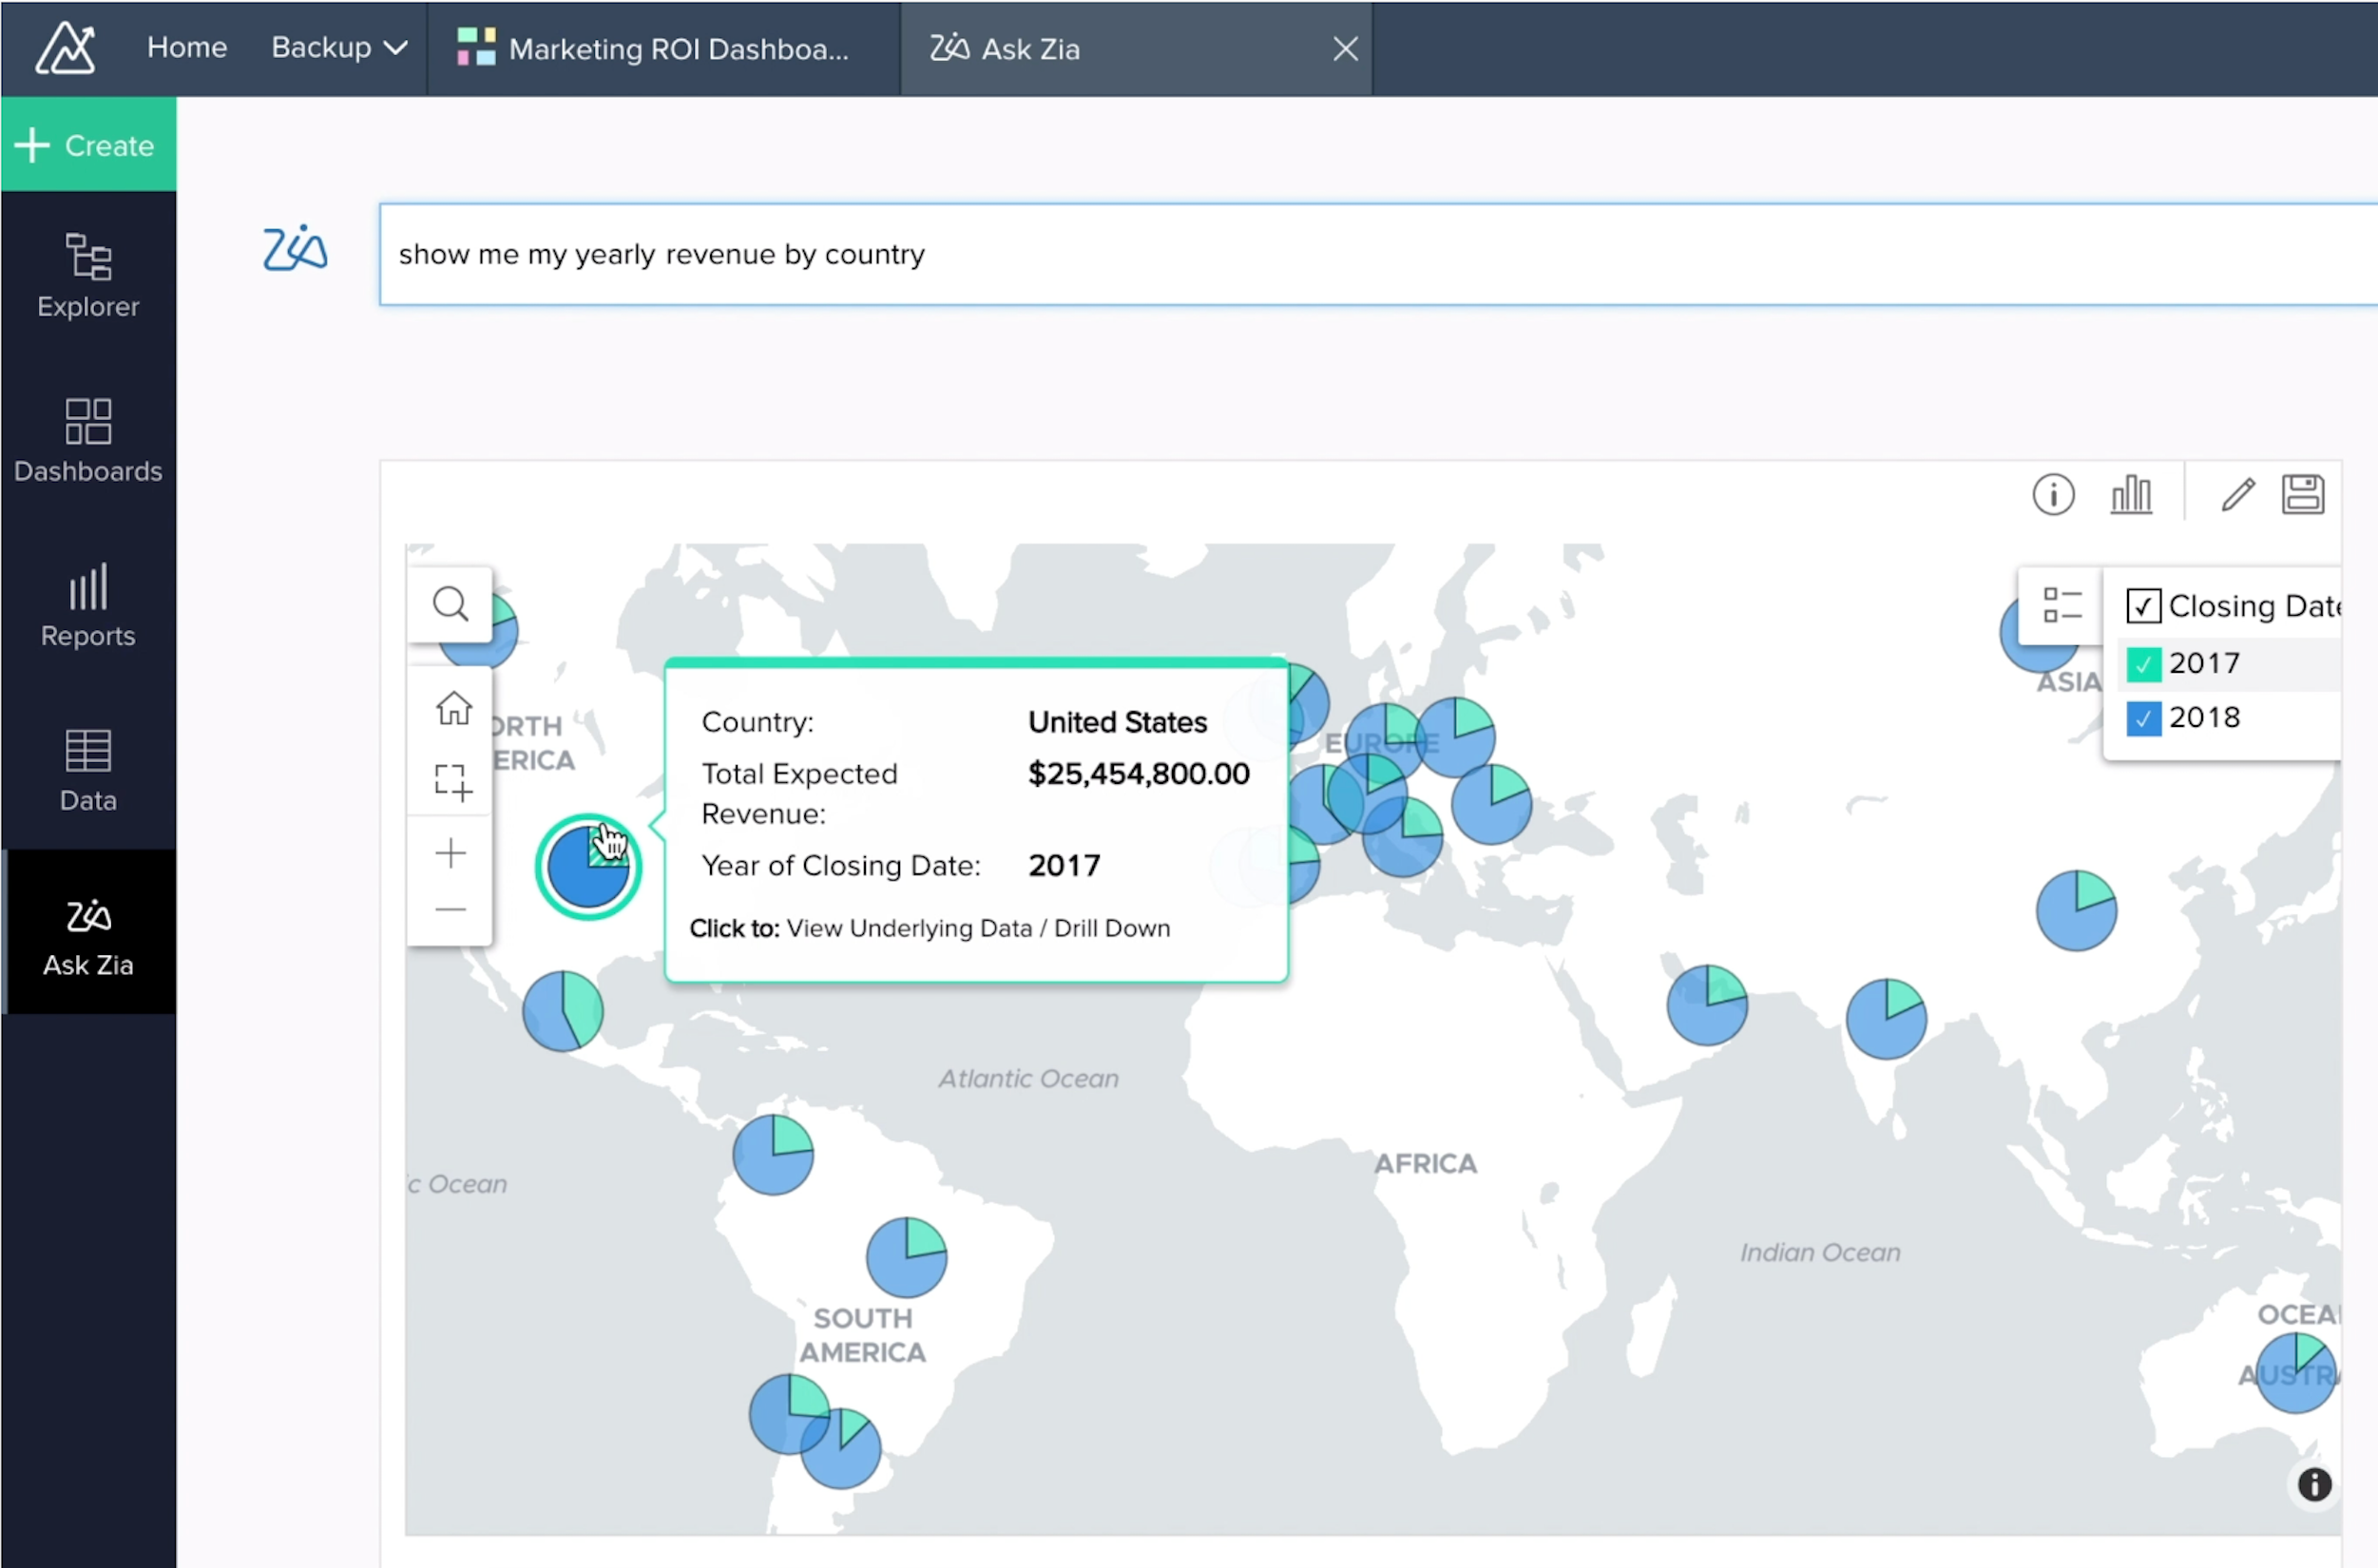The image size is (2378, 1568).
Task: Change chart type with bar chart icon
Action: pyautogui.click(x=2130, y=494)
